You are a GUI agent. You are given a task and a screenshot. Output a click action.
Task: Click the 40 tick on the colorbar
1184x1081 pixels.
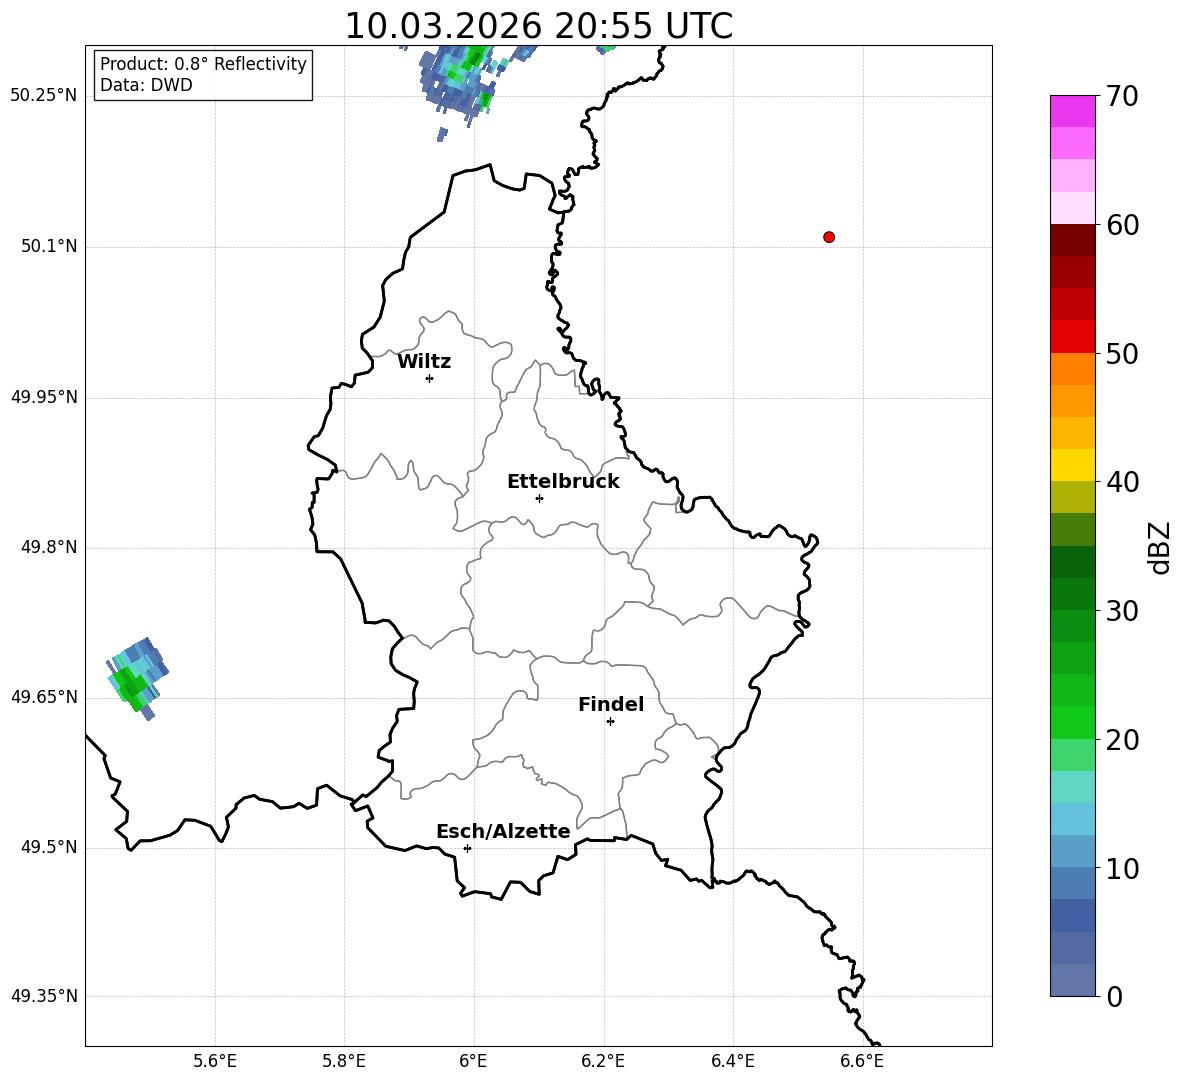(x=1122, y=482)
